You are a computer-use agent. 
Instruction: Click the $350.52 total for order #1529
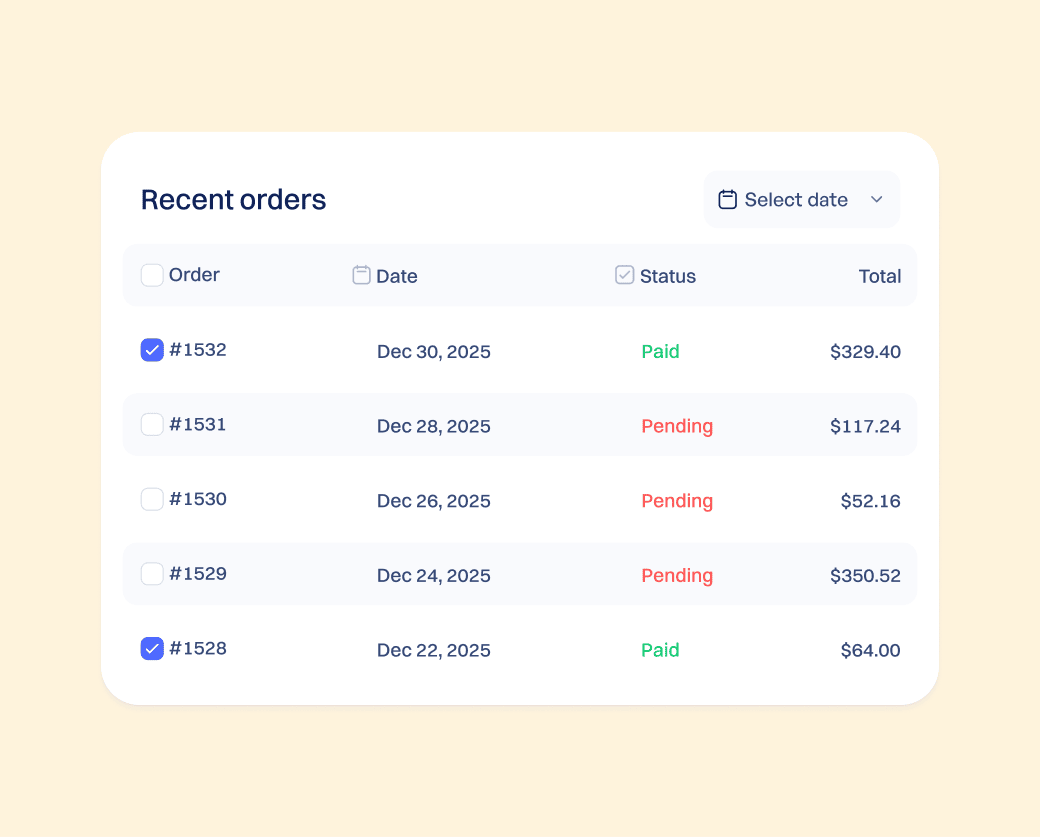(866, 575)
